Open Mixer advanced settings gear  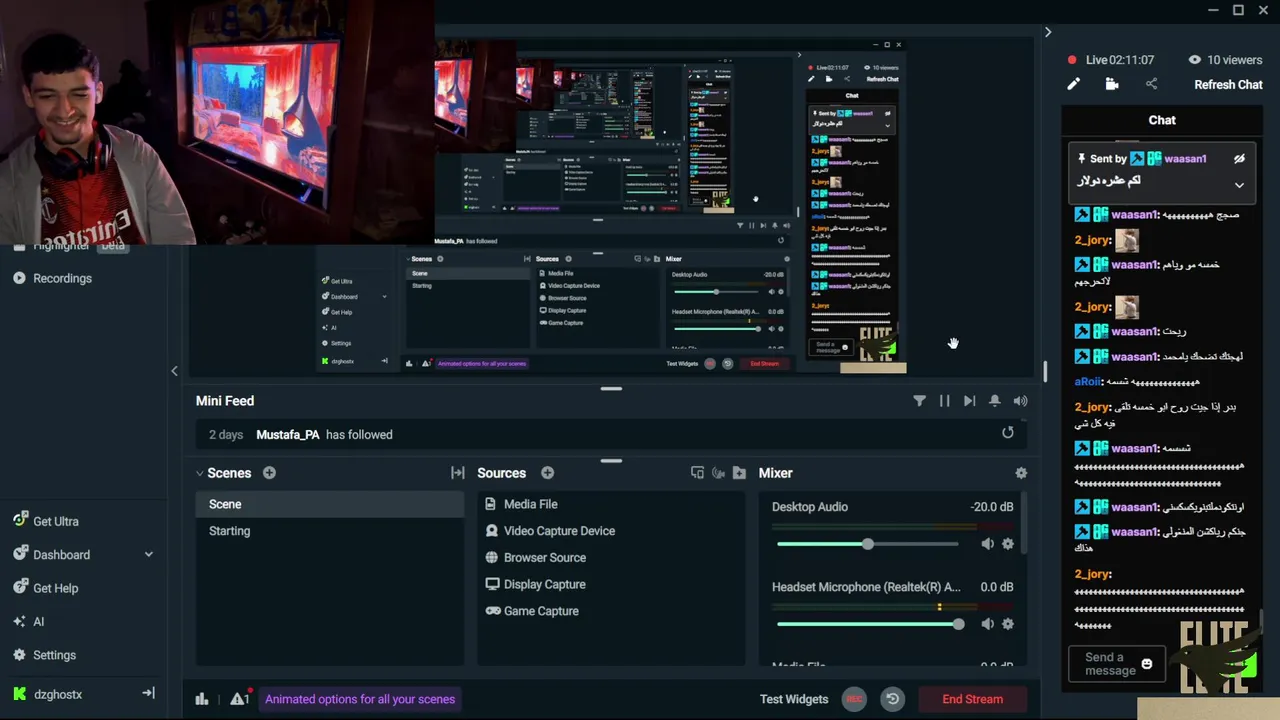(1020, 473)
